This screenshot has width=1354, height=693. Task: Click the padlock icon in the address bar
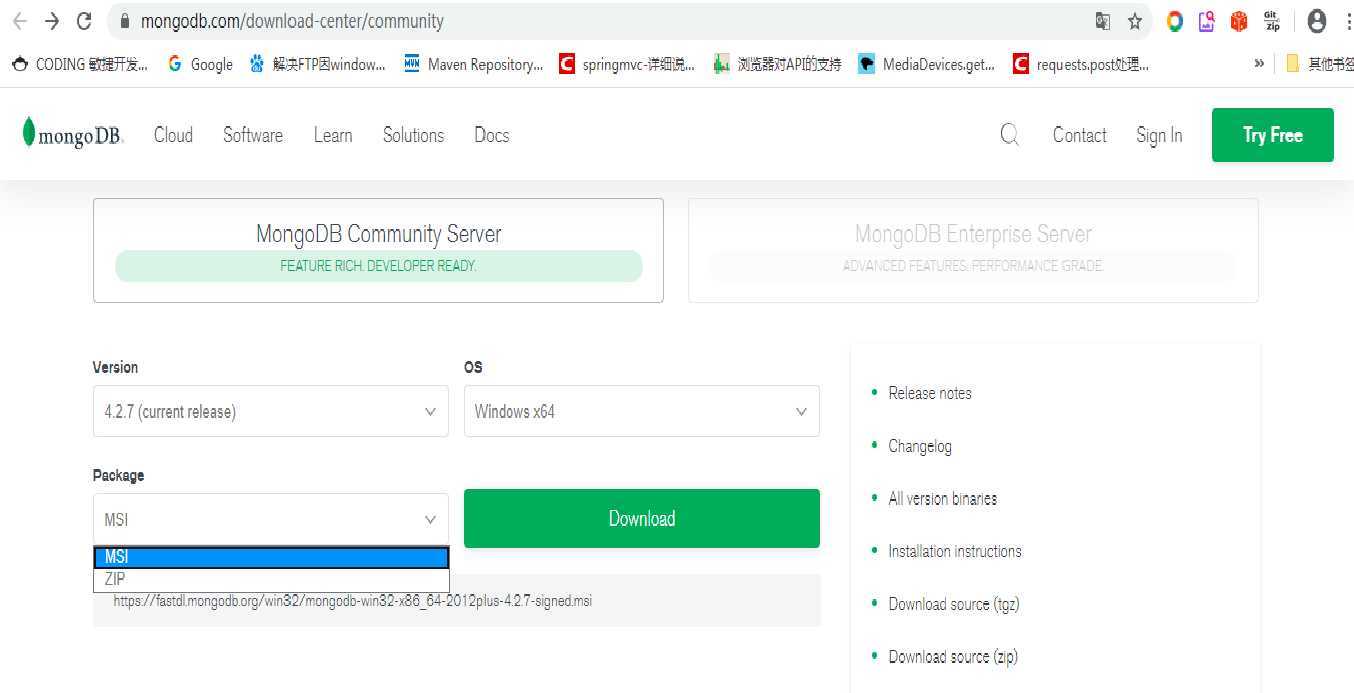coord(124,21)
